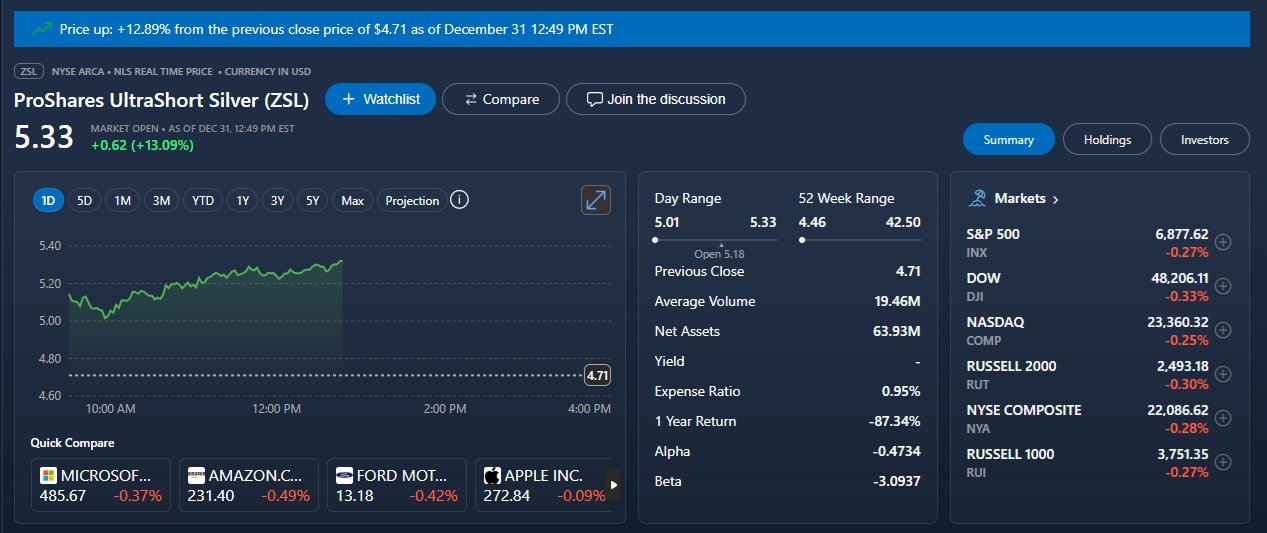Viewport: 1267px width, 533px height.
Task: Click plus icon next to RUSSELL 1000
Action: 1222,462
